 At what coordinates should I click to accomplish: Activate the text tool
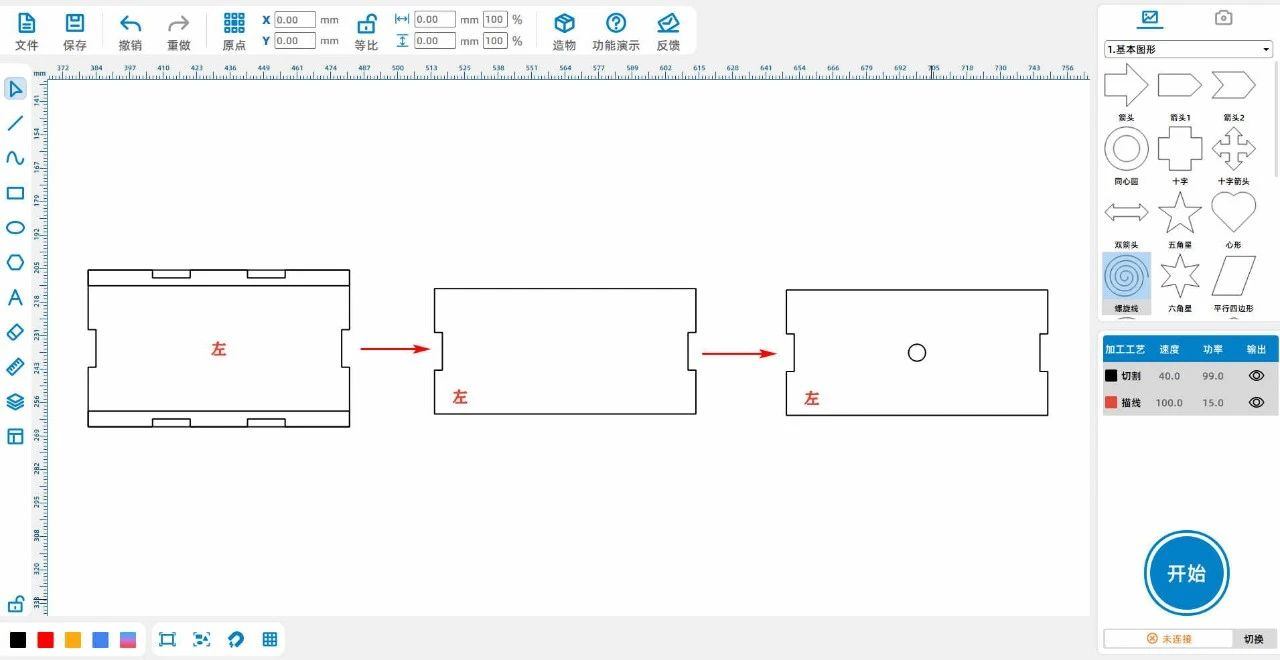tap(15, 297)
